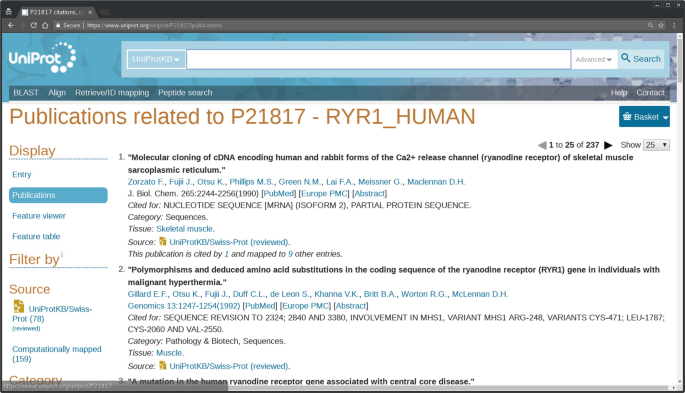Filter by Computationally mapped (159)
The height and width of the screenshot is (393, 685).
point(57,354)
